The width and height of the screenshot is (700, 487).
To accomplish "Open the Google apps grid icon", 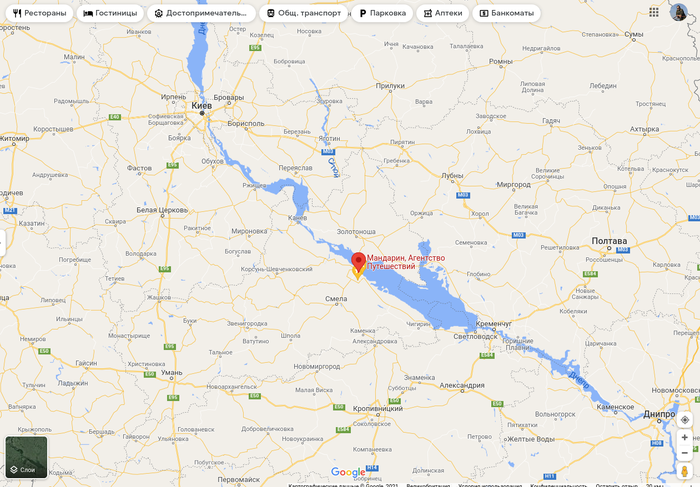I will click(x=654, y=12).
